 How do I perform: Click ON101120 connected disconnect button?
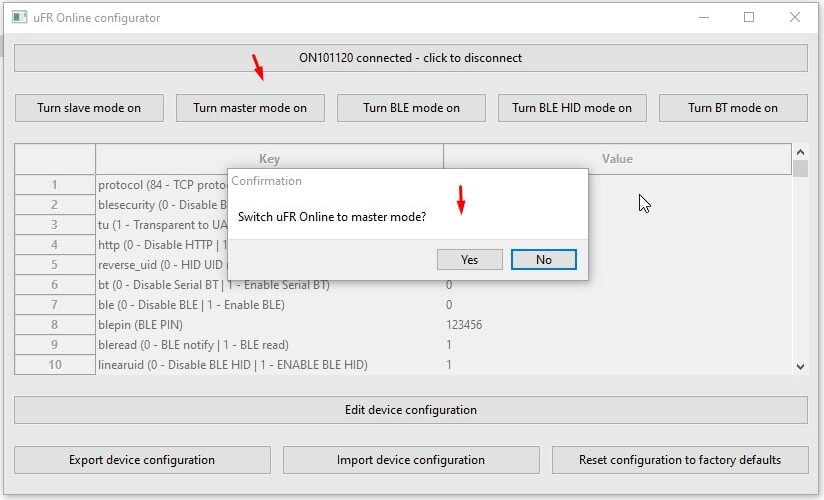tap(410, 58)
